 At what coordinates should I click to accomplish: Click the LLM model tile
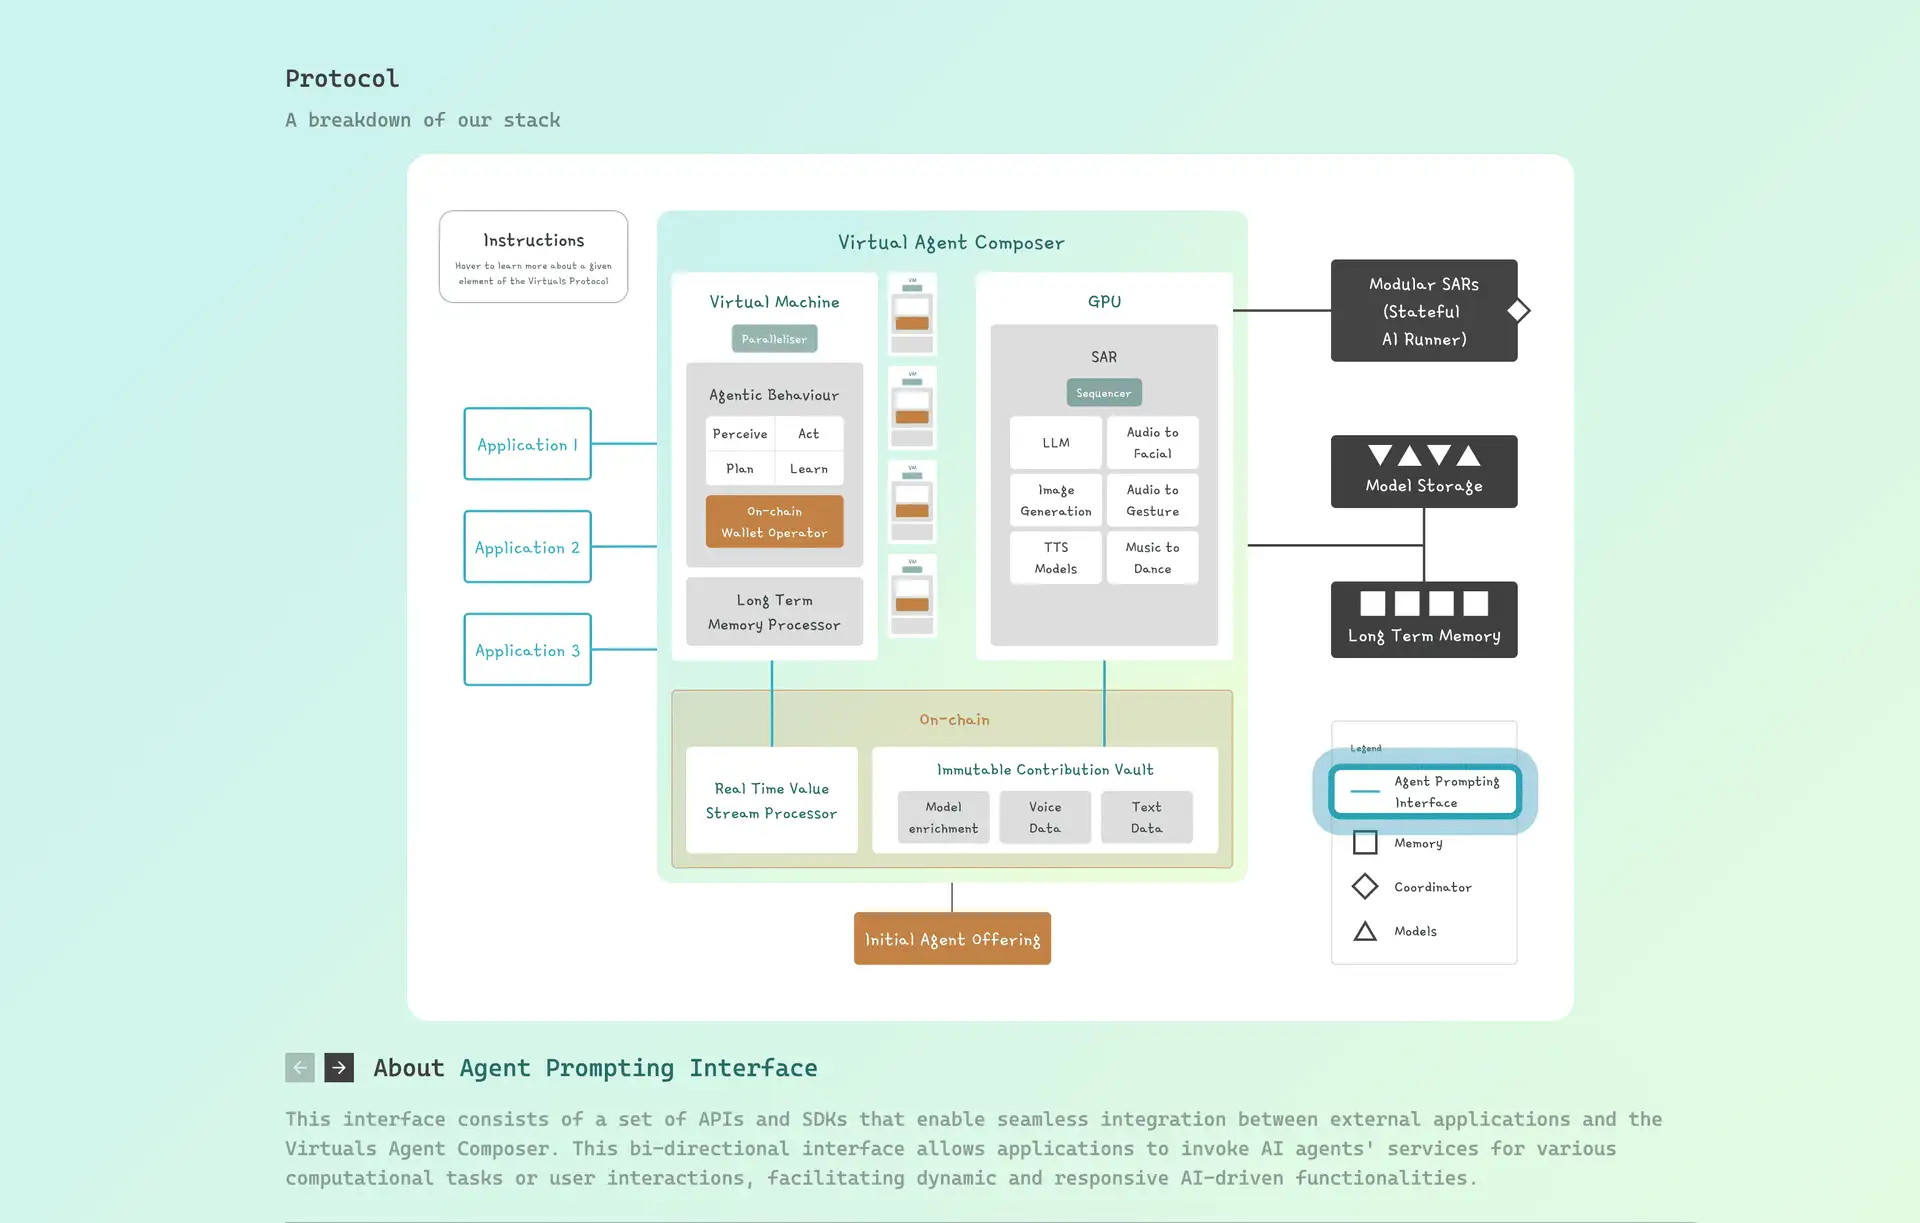pos(1055,442)
